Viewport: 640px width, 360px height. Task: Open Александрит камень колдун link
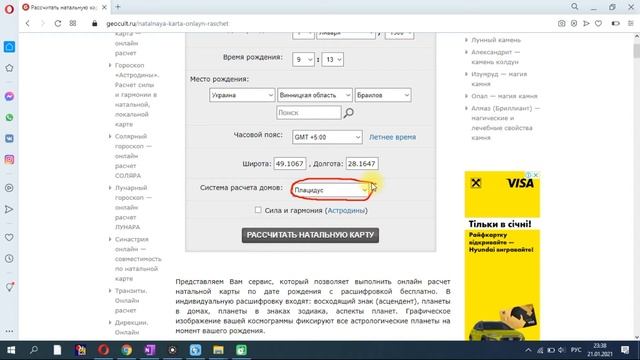pyautogui.click(x=496, y=57)
